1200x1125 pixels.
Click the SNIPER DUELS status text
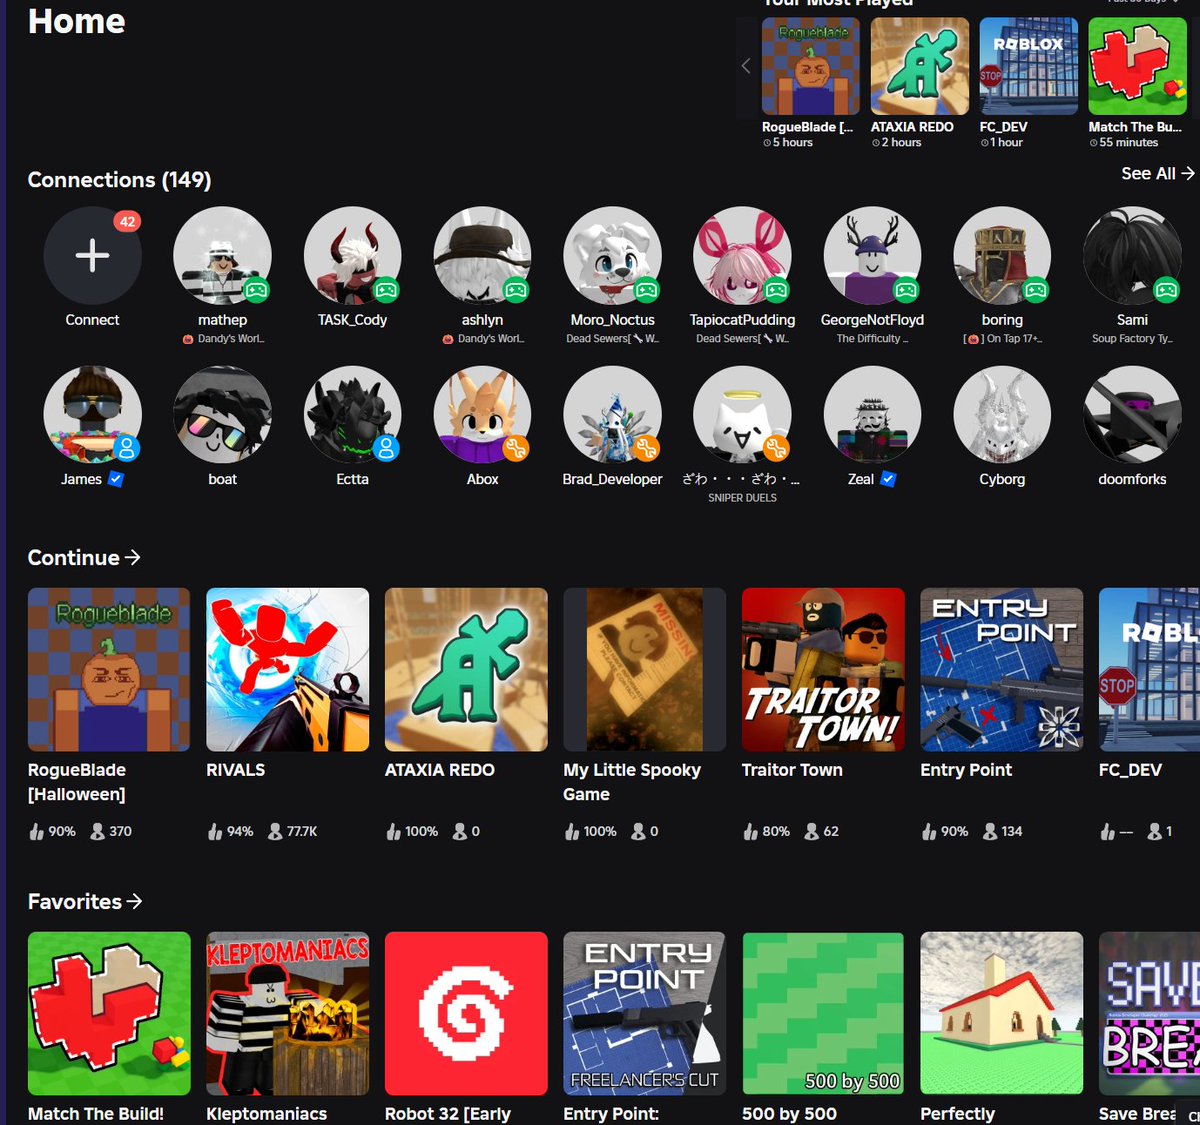pyautogui.click(x=742, y=497)
